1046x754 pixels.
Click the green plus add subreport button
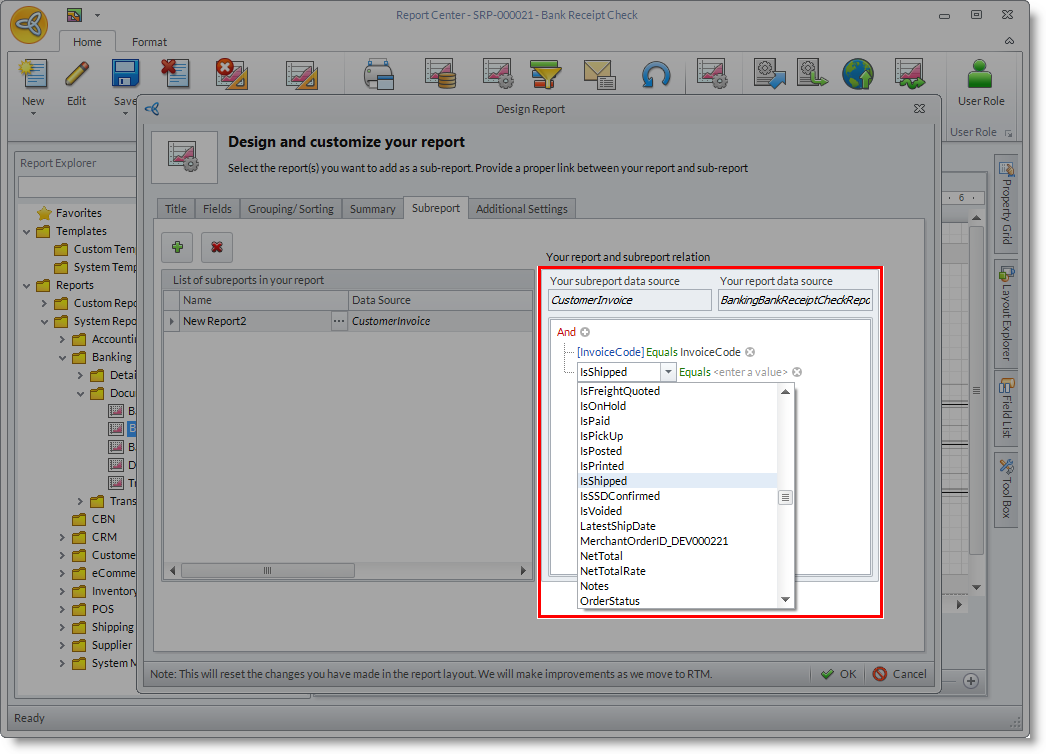coord(177,247)
